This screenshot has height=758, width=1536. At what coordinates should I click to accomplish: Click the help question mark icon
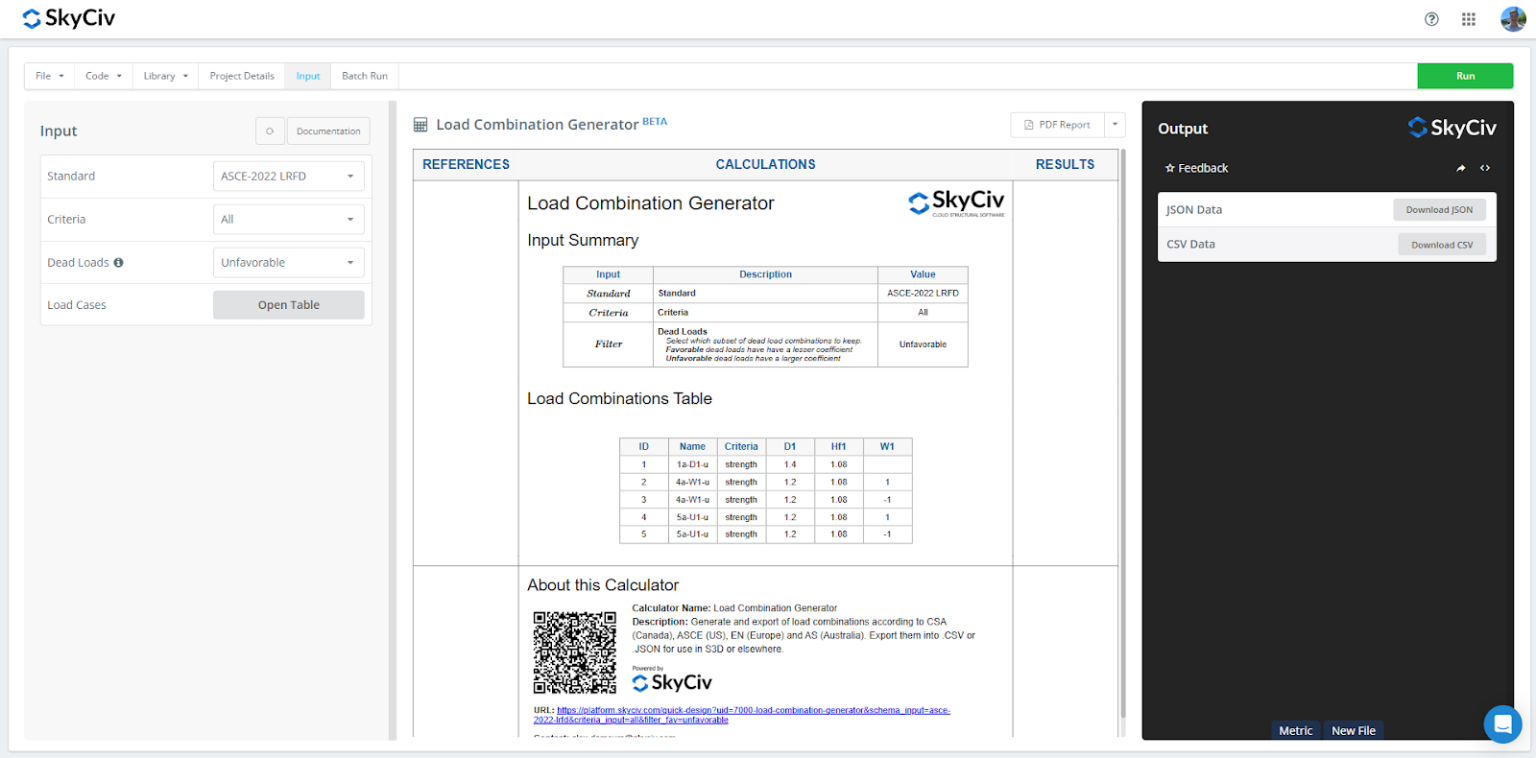coord(1431,19)
